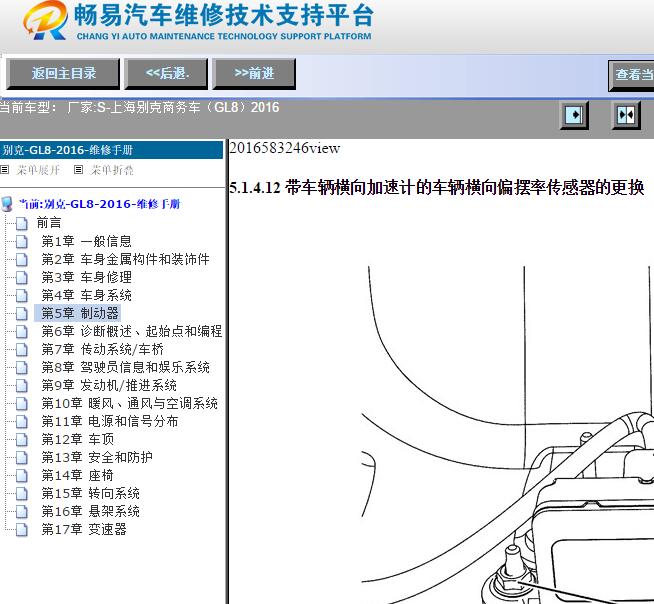Open the 前言 entry
The image size is (654, 604).
[x=49, y=223]
